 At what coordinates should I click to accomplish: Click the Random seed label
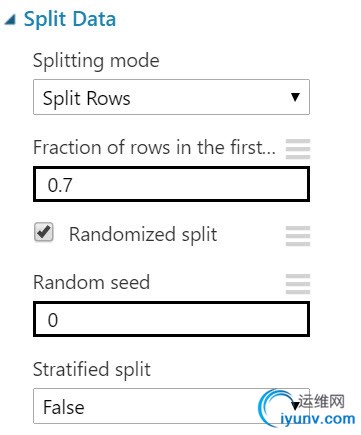pyautogui.click(x=91, y=282)
